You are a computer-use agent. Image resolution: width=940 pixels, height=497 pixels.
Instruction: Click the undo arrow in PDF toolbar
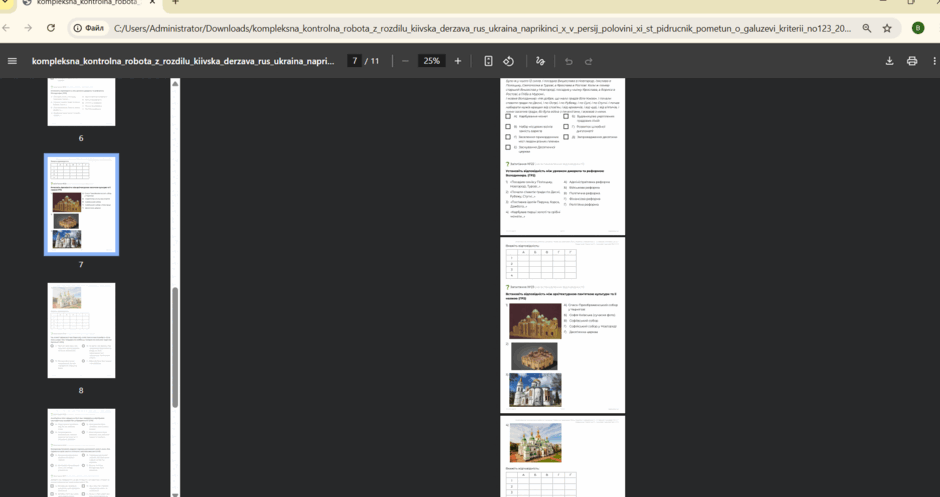coord(568,61)
